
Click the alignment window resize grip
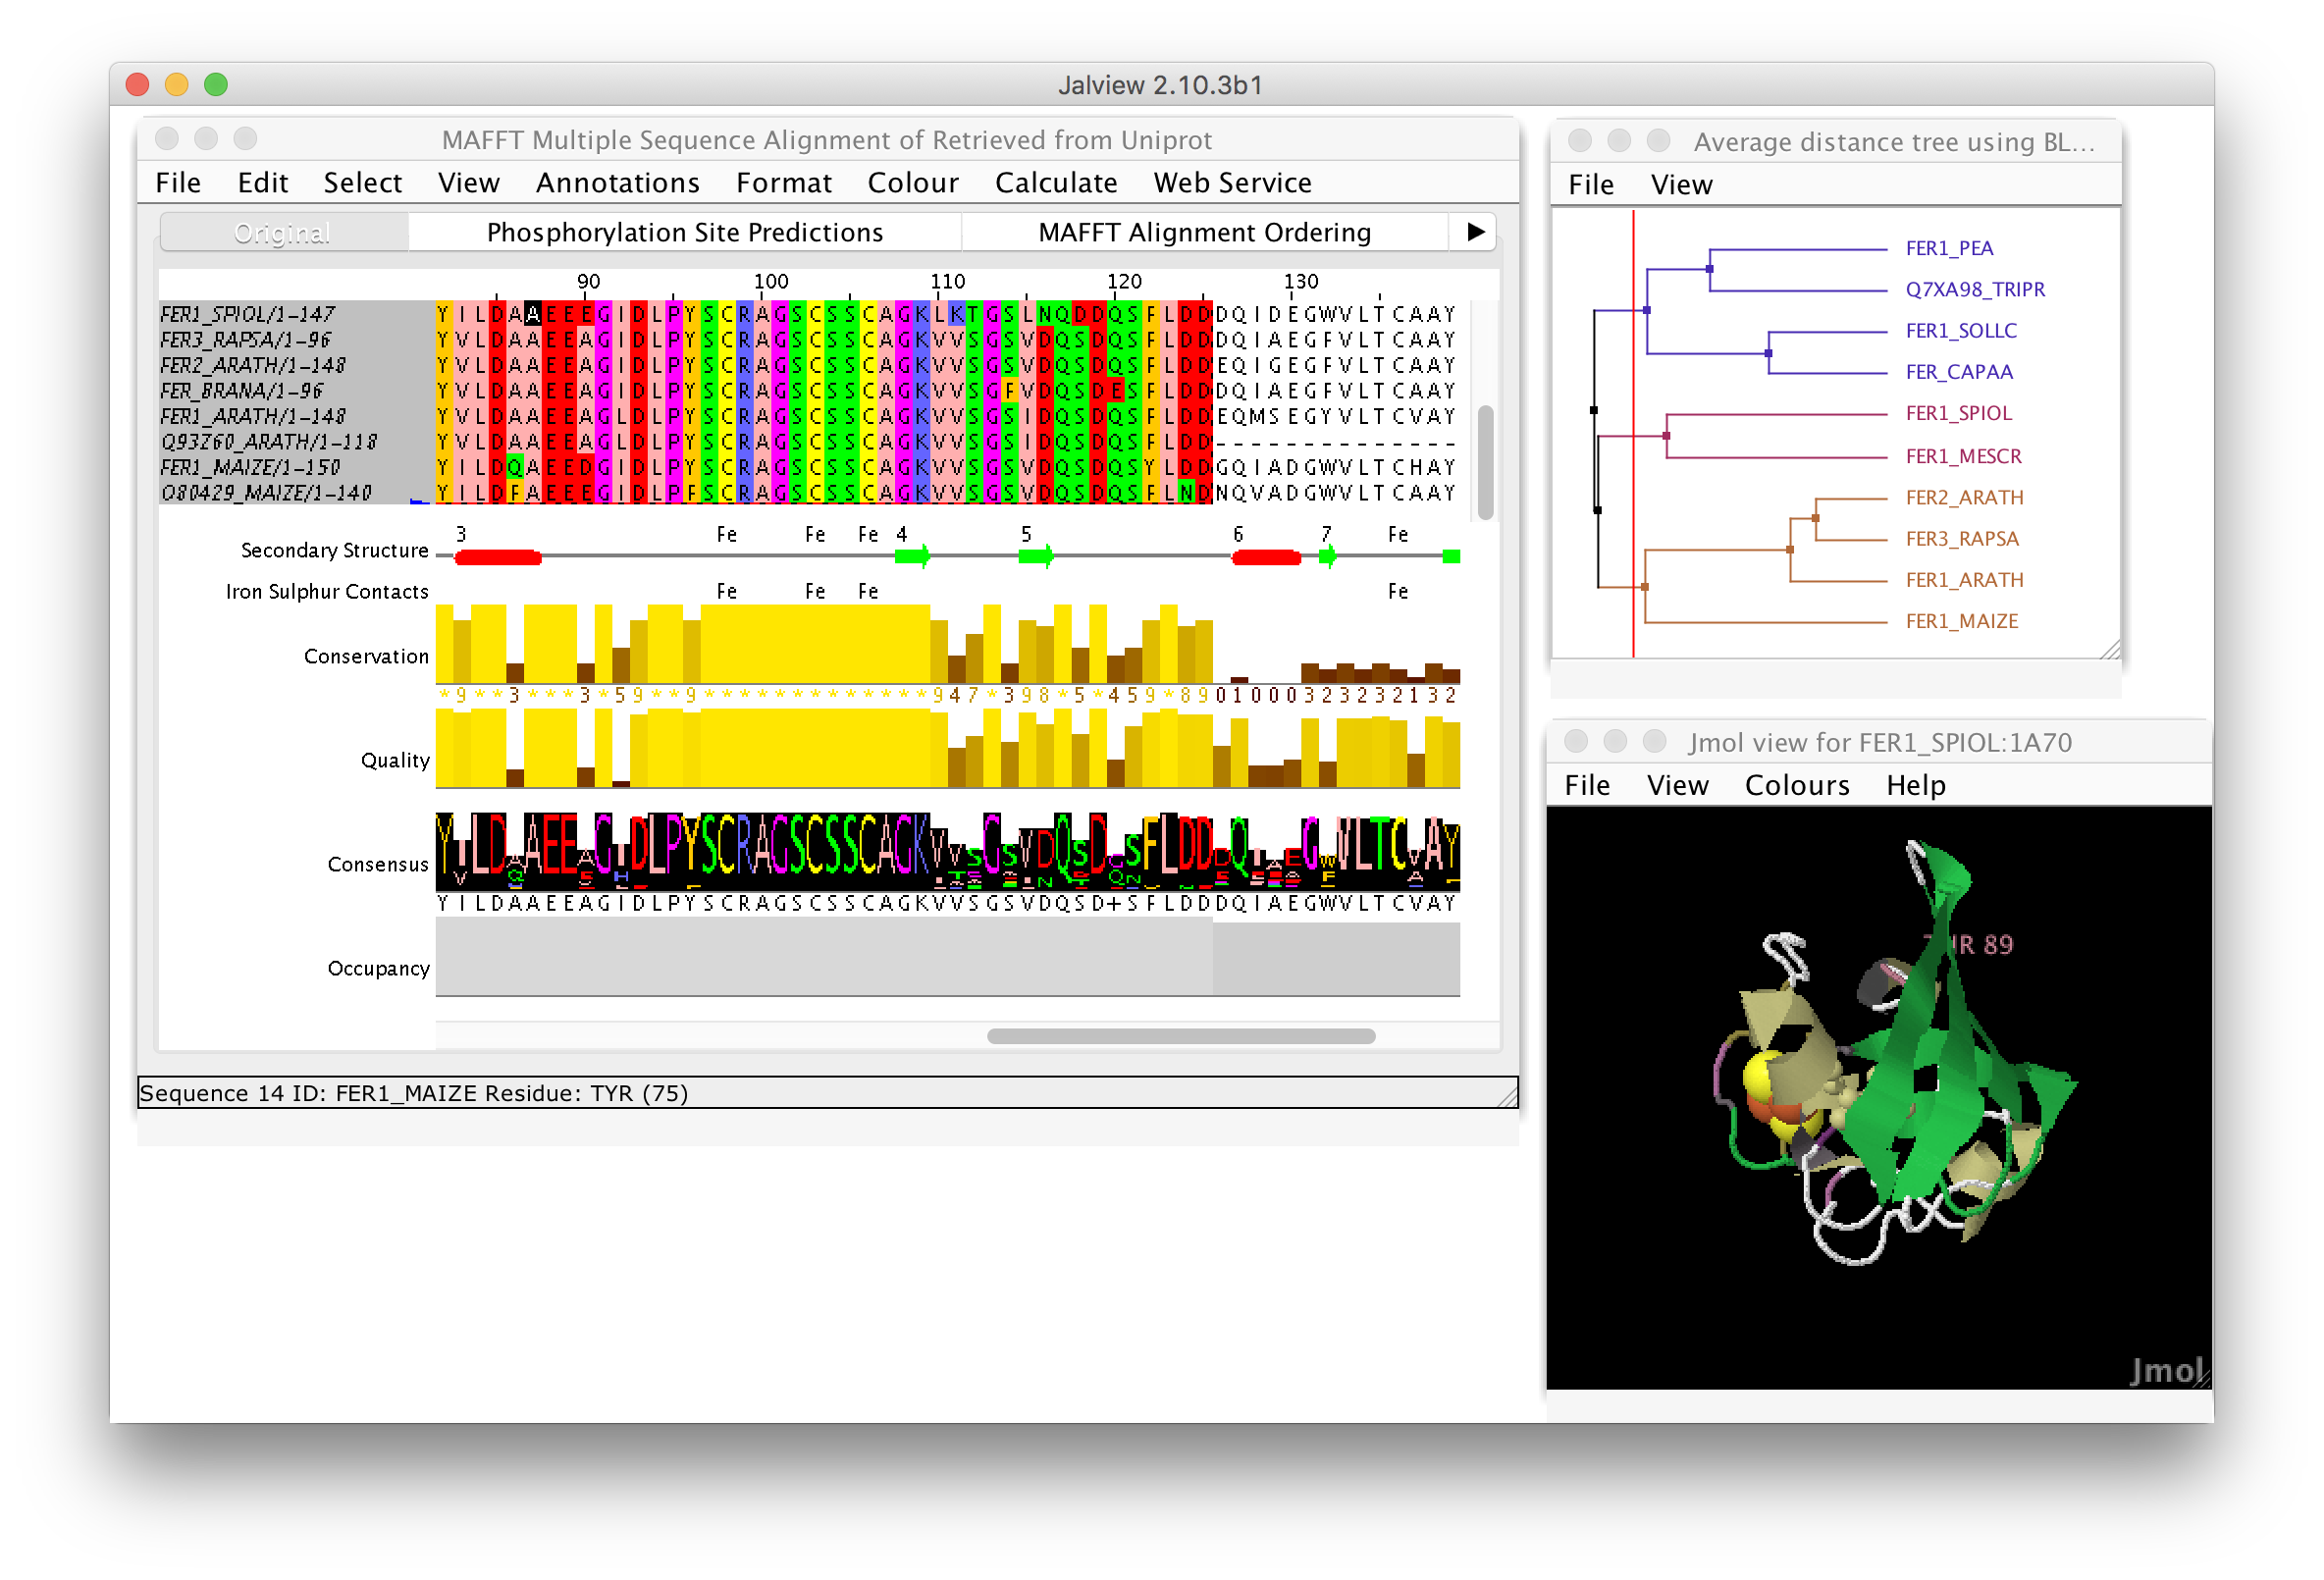coord(1507,1097)
